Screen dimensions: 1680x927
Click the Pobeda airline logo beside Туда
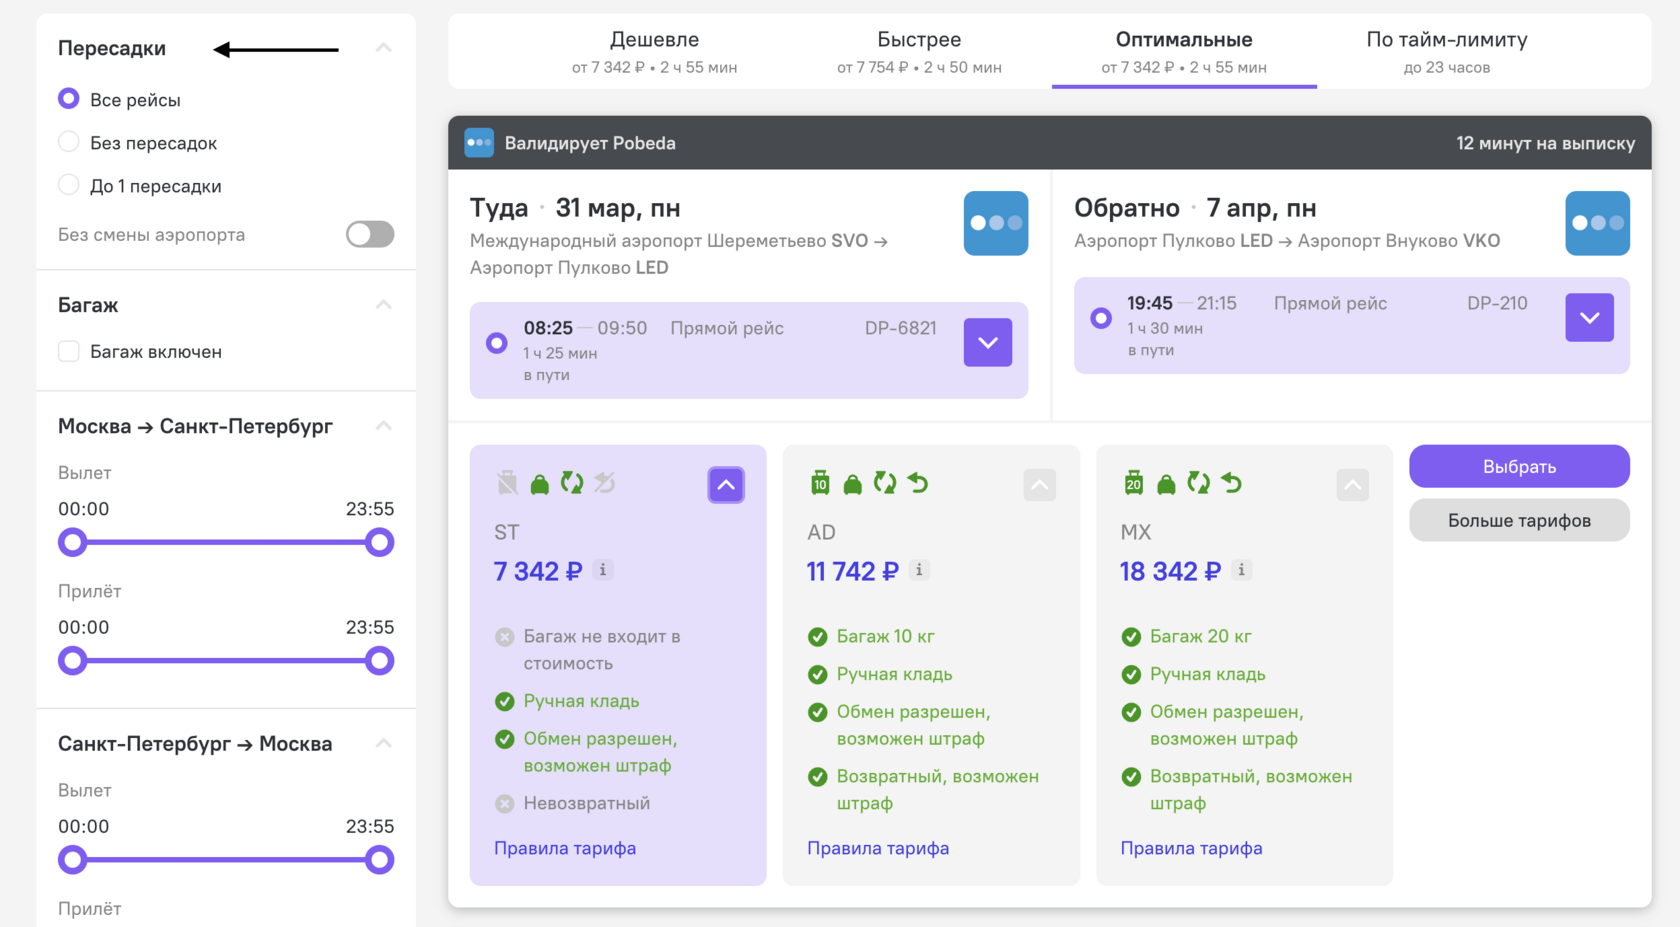point(995,223)
